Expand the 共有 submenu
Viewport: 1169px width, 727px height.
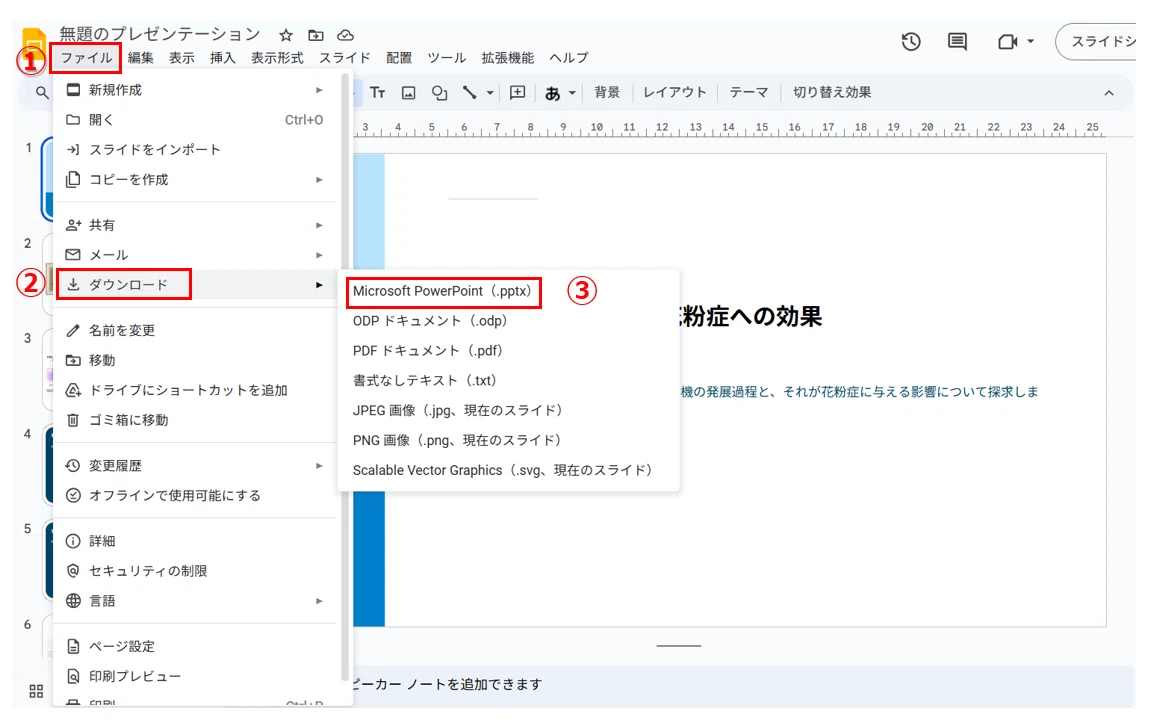coord(197,225)
